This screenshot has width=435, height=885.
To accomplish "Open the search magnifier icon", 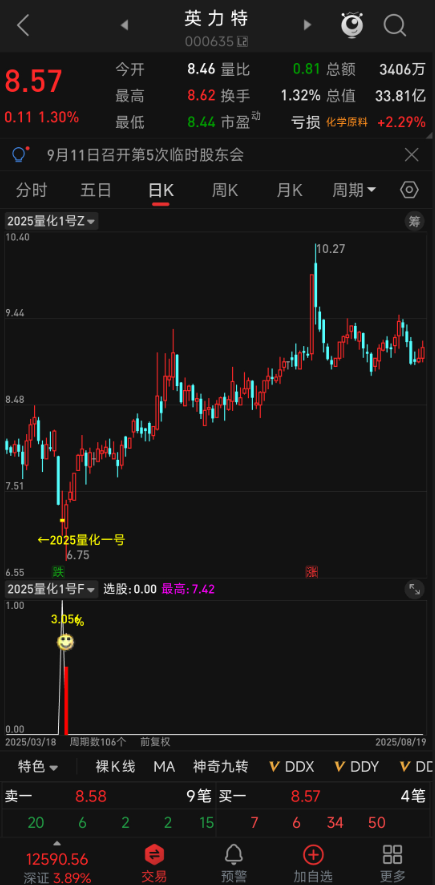I will (x=395, y=25).
